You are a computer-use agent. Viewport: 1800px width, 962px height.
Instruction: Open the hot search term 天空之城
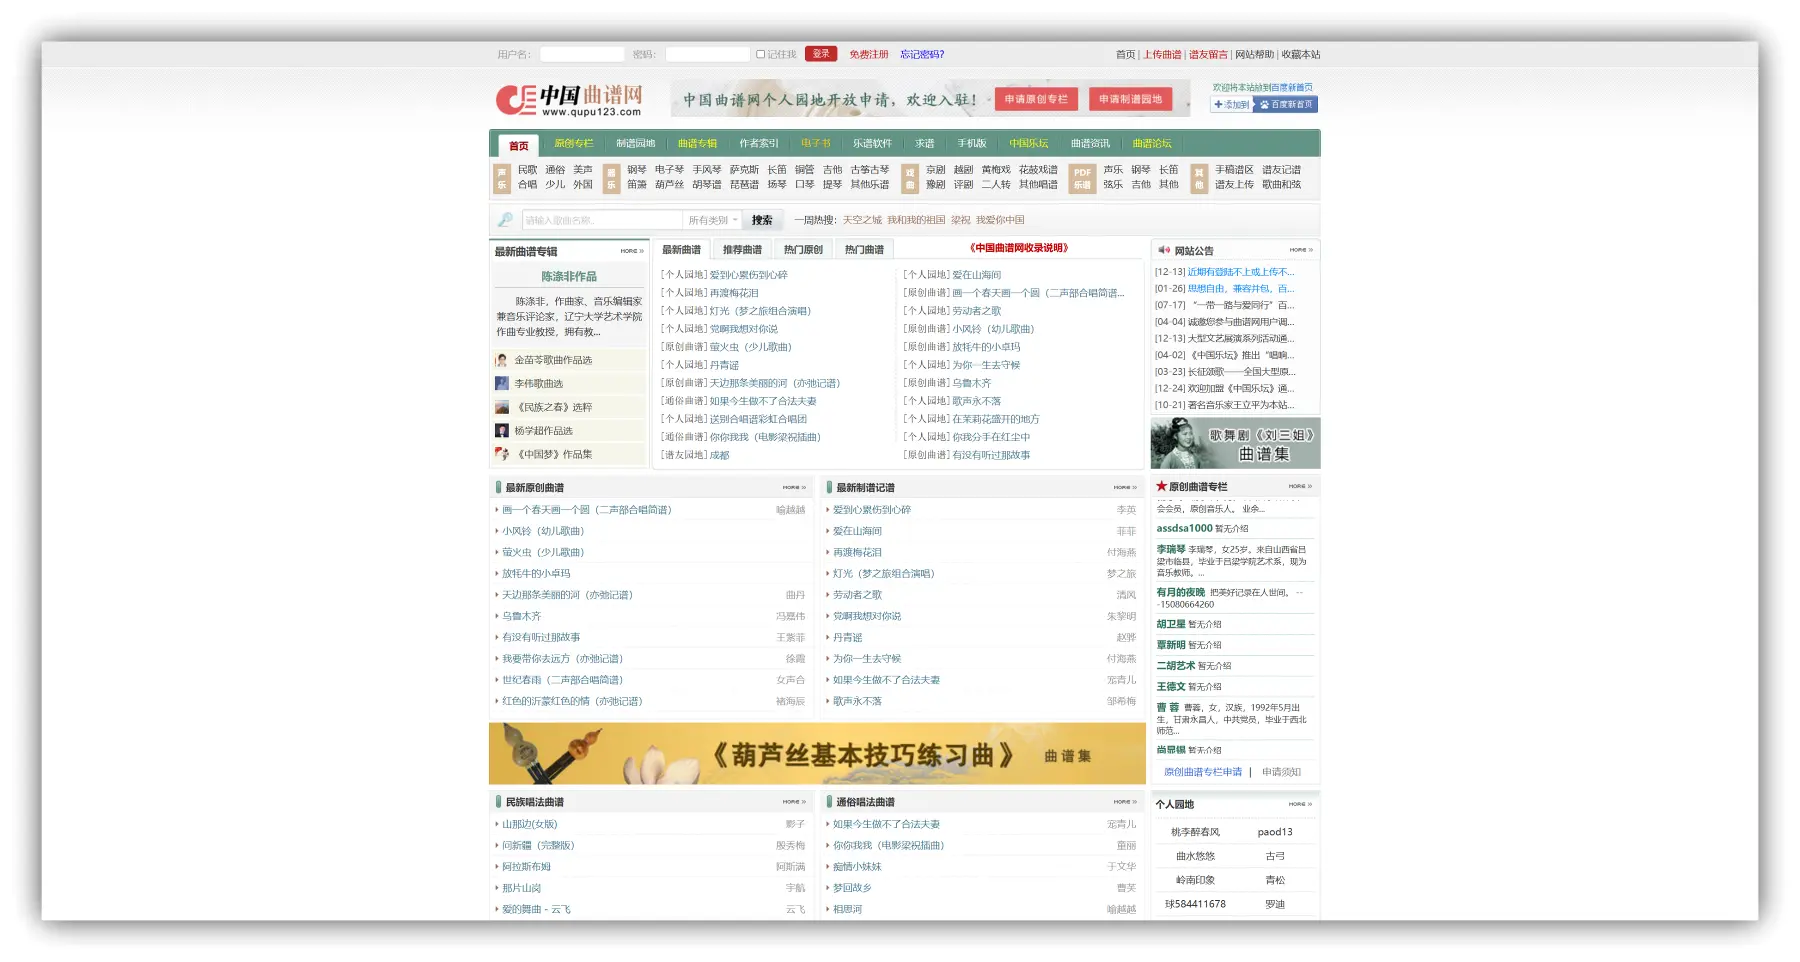(862, 220)
